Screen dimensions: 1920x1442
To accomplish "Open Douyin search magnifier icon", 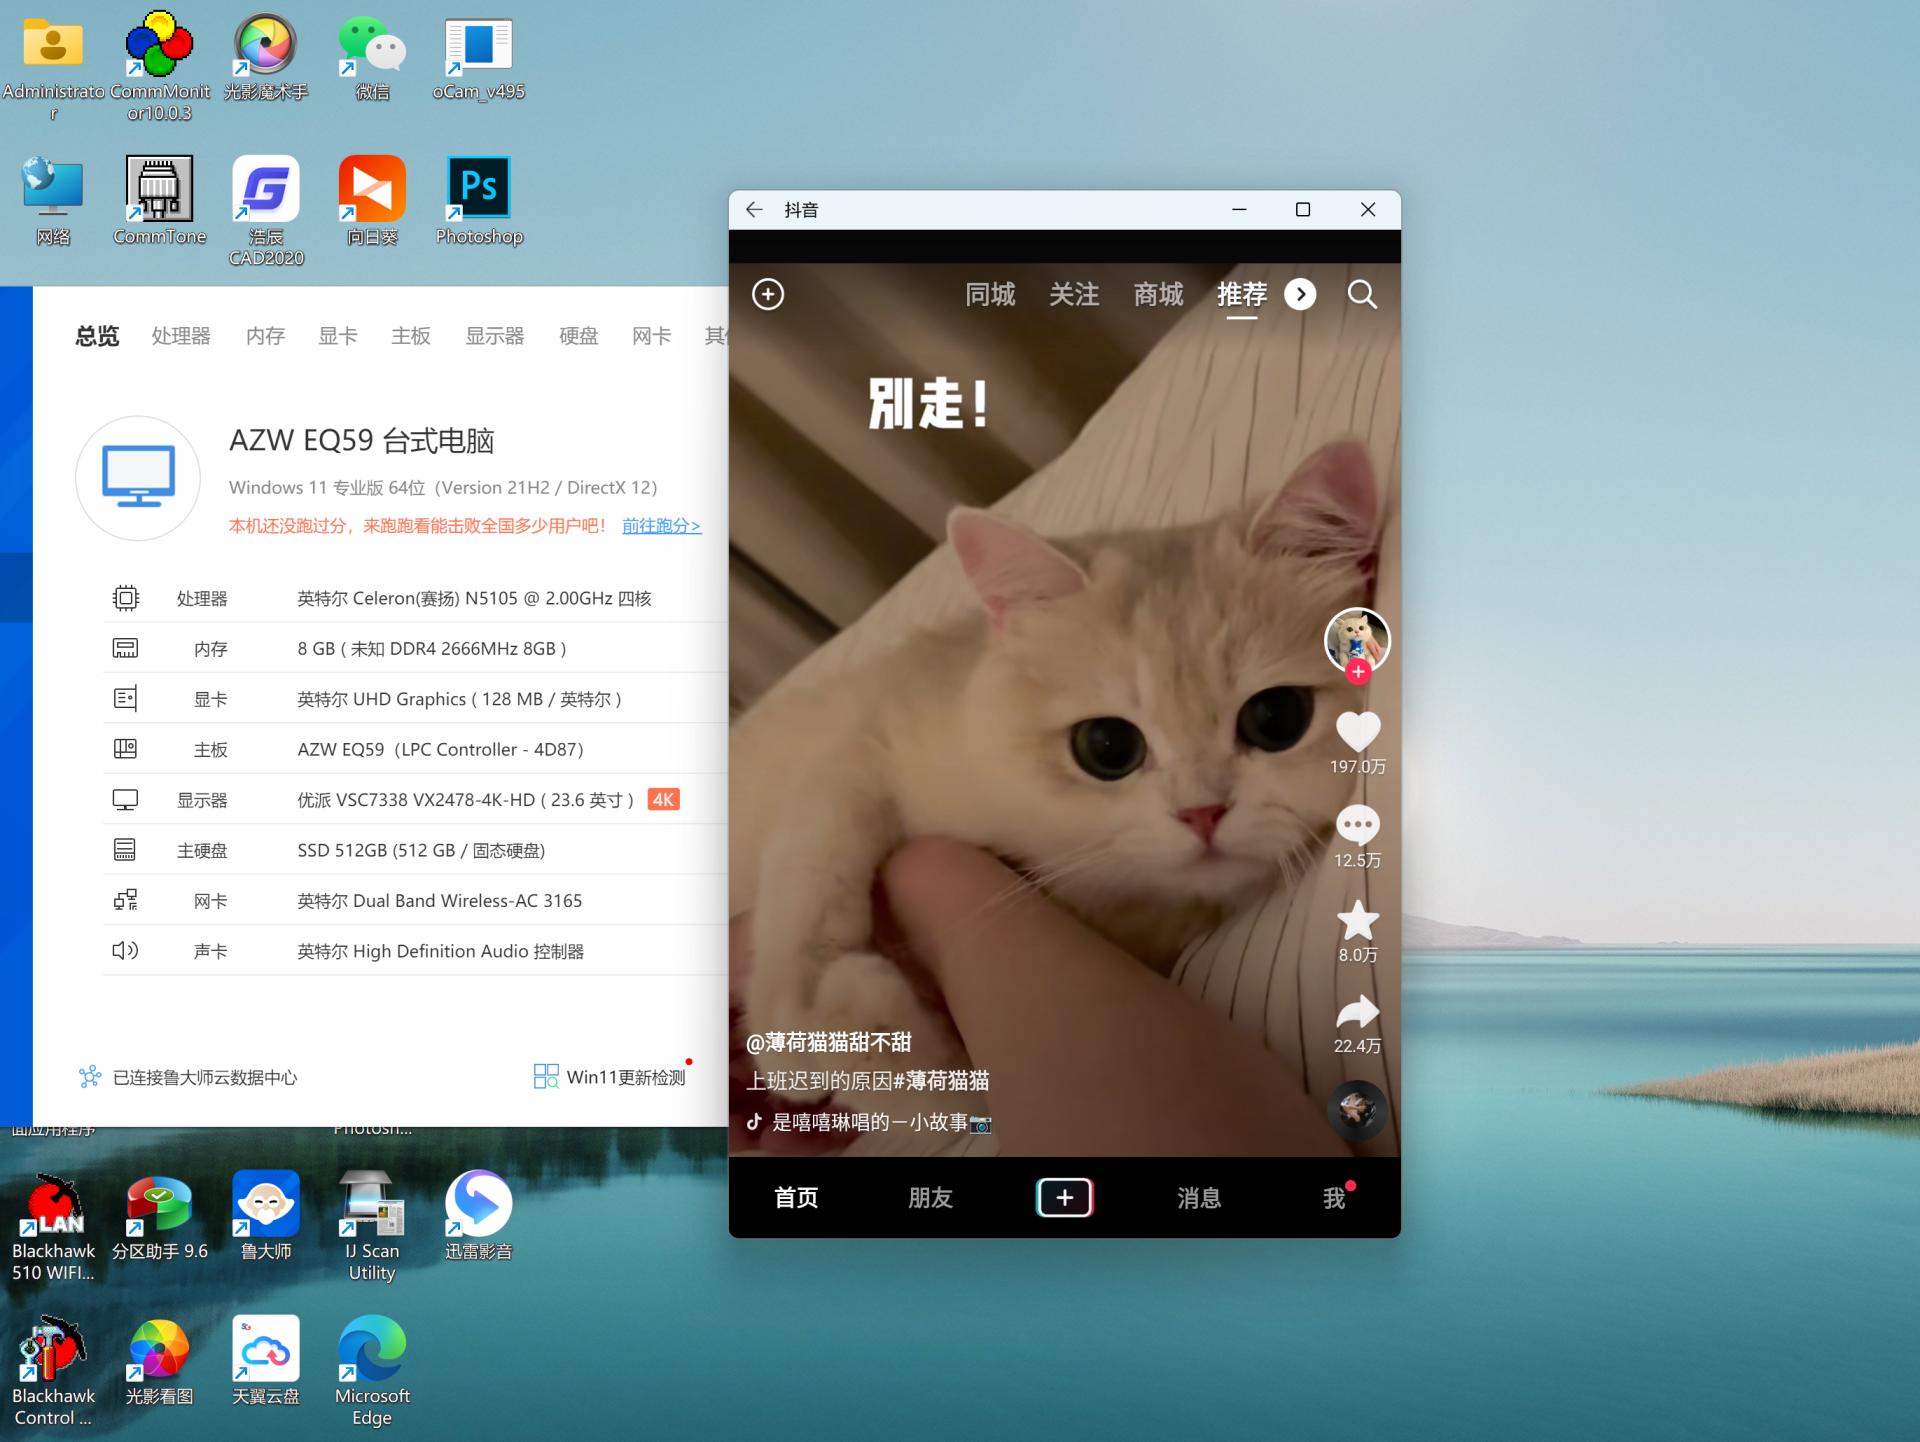I will tap(1361, 294).
